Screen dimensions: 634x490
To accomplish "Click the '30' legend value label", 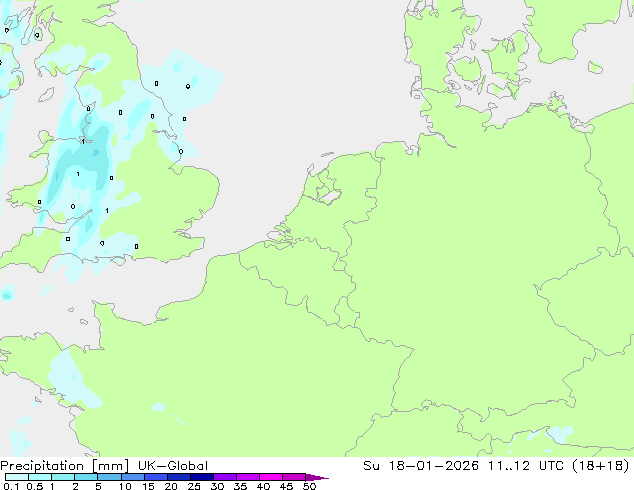I will pos(217,486).
